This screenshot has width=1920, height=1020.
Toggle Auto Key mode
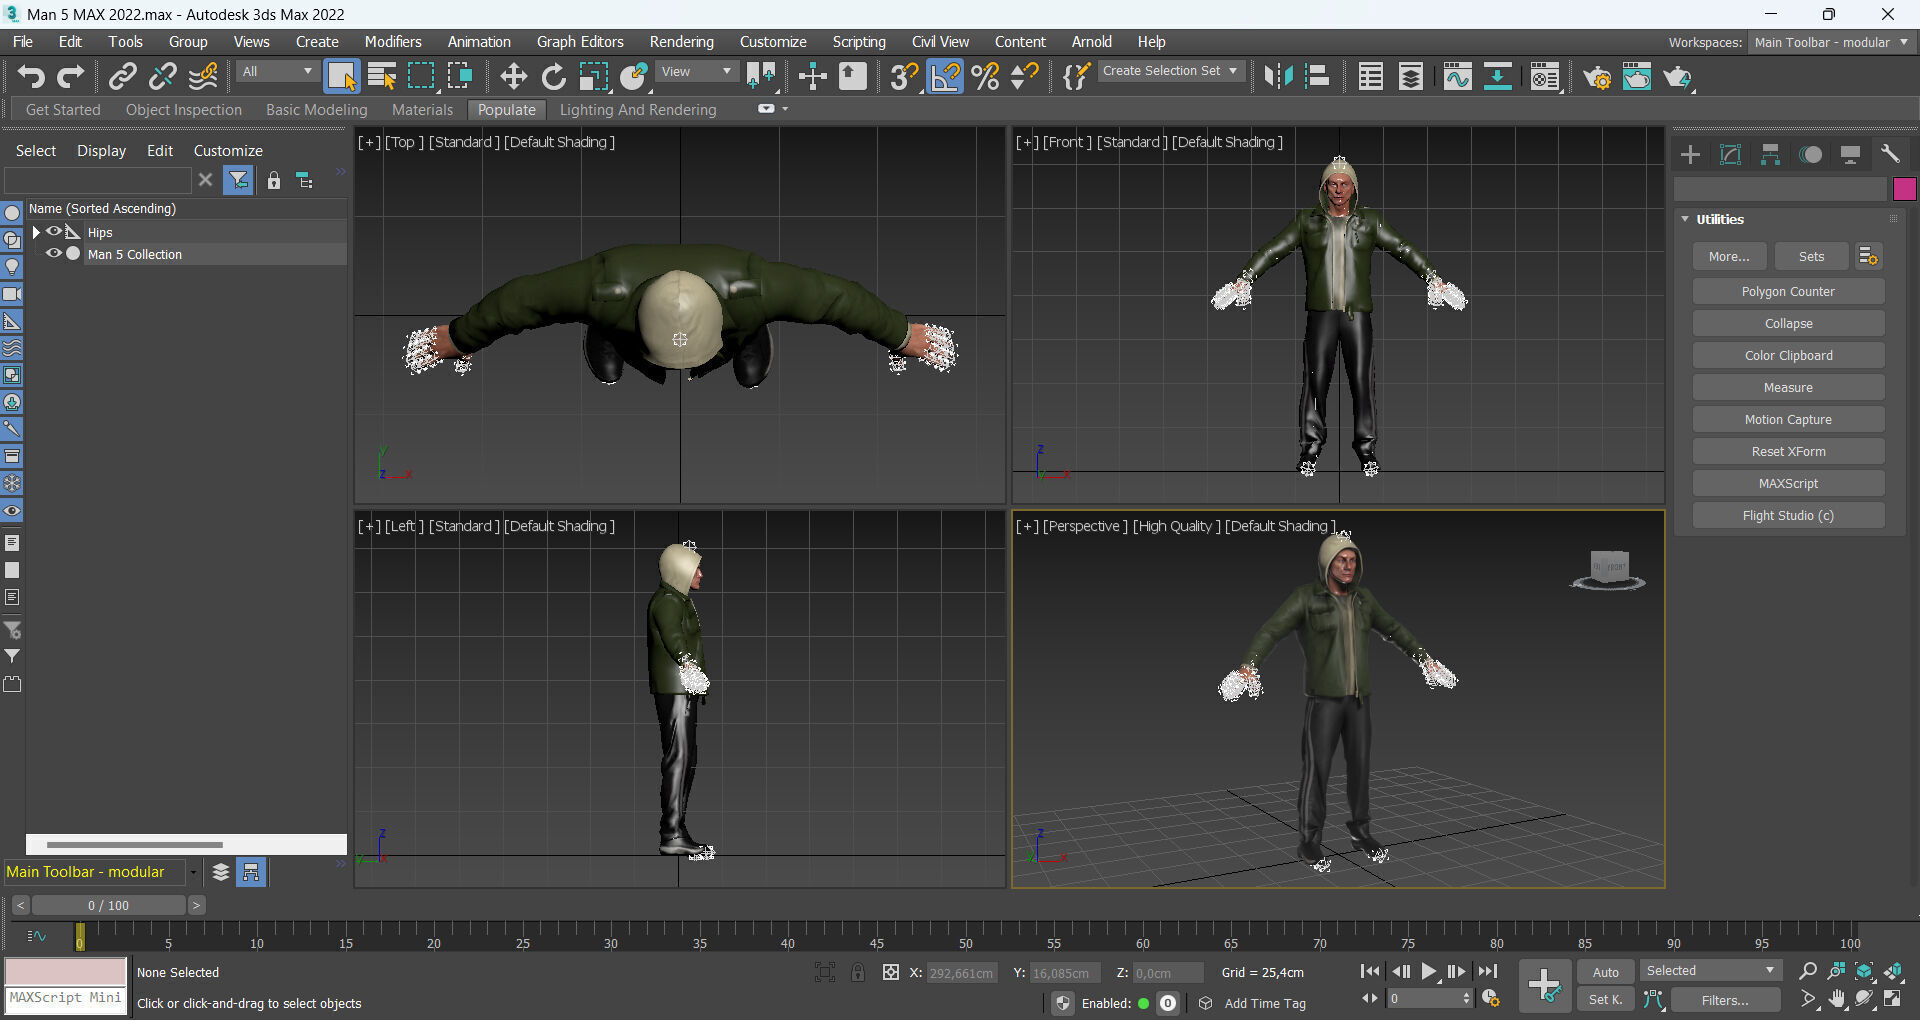point(1606,972)
